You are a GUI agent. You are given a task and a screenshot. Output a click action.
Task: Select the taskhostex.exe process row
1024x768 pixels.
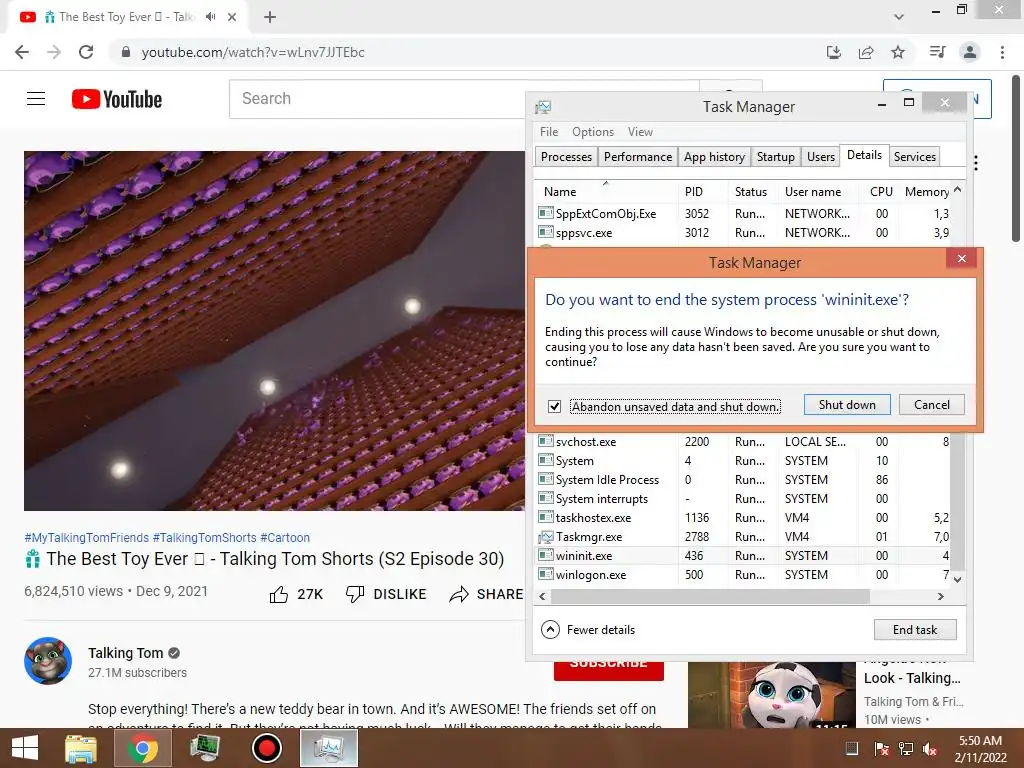743,518
